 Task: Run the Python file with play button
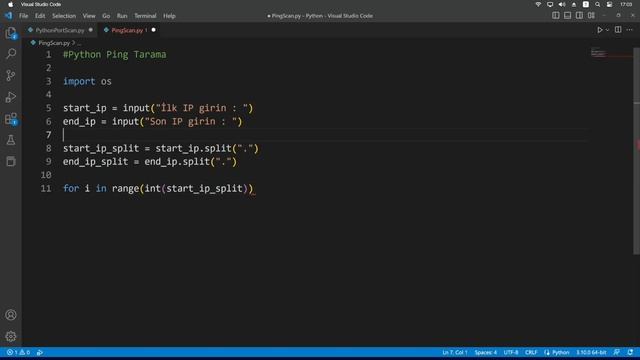[x=600, y=30]
